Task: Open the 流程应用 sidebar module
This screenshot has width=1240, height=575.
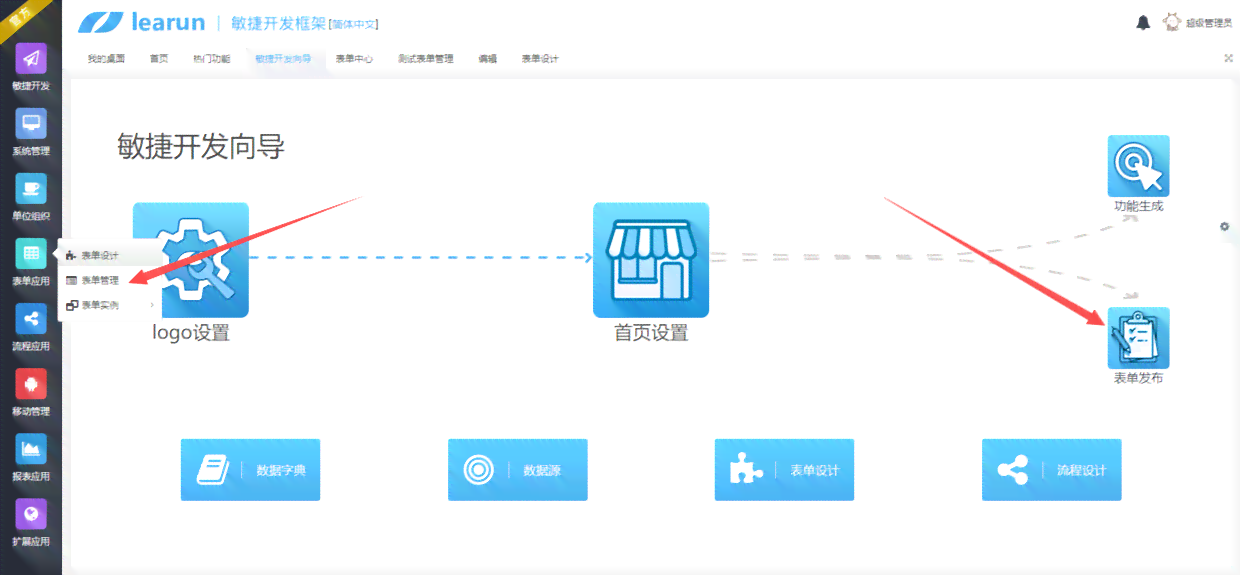Action: (31, 328)
